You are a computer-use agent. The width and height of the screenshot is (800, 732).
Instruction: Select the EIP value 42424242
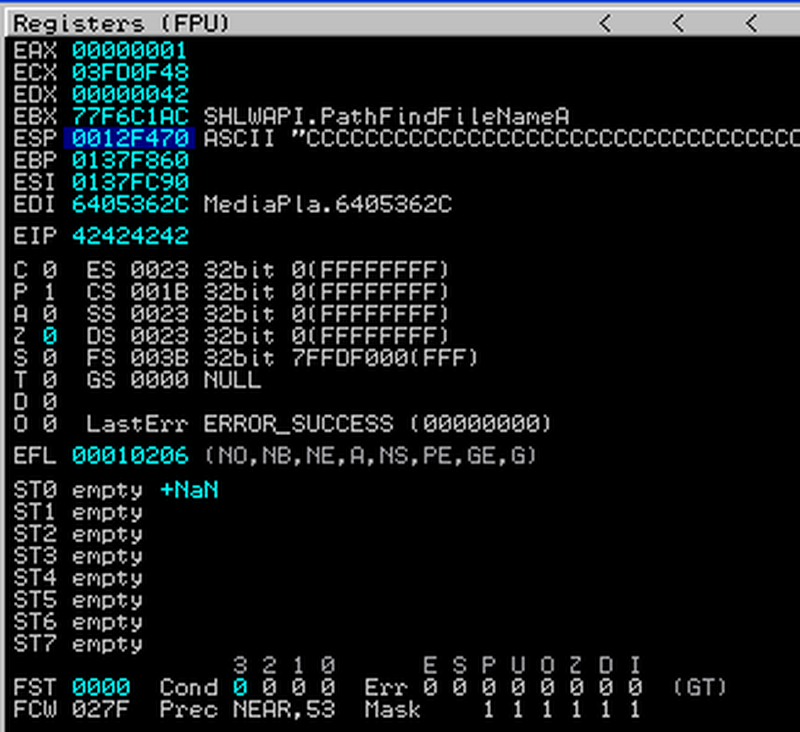[x=129, y=236]
